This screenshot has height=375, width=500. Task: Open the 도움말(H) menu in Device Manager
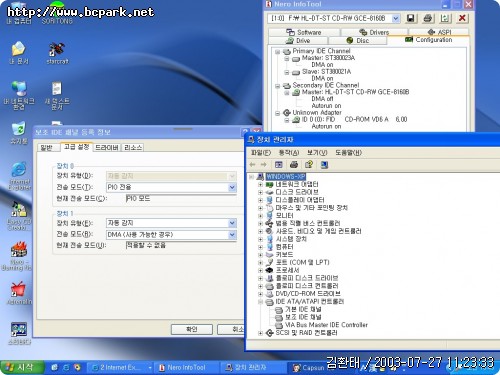(x=348, y=153)
